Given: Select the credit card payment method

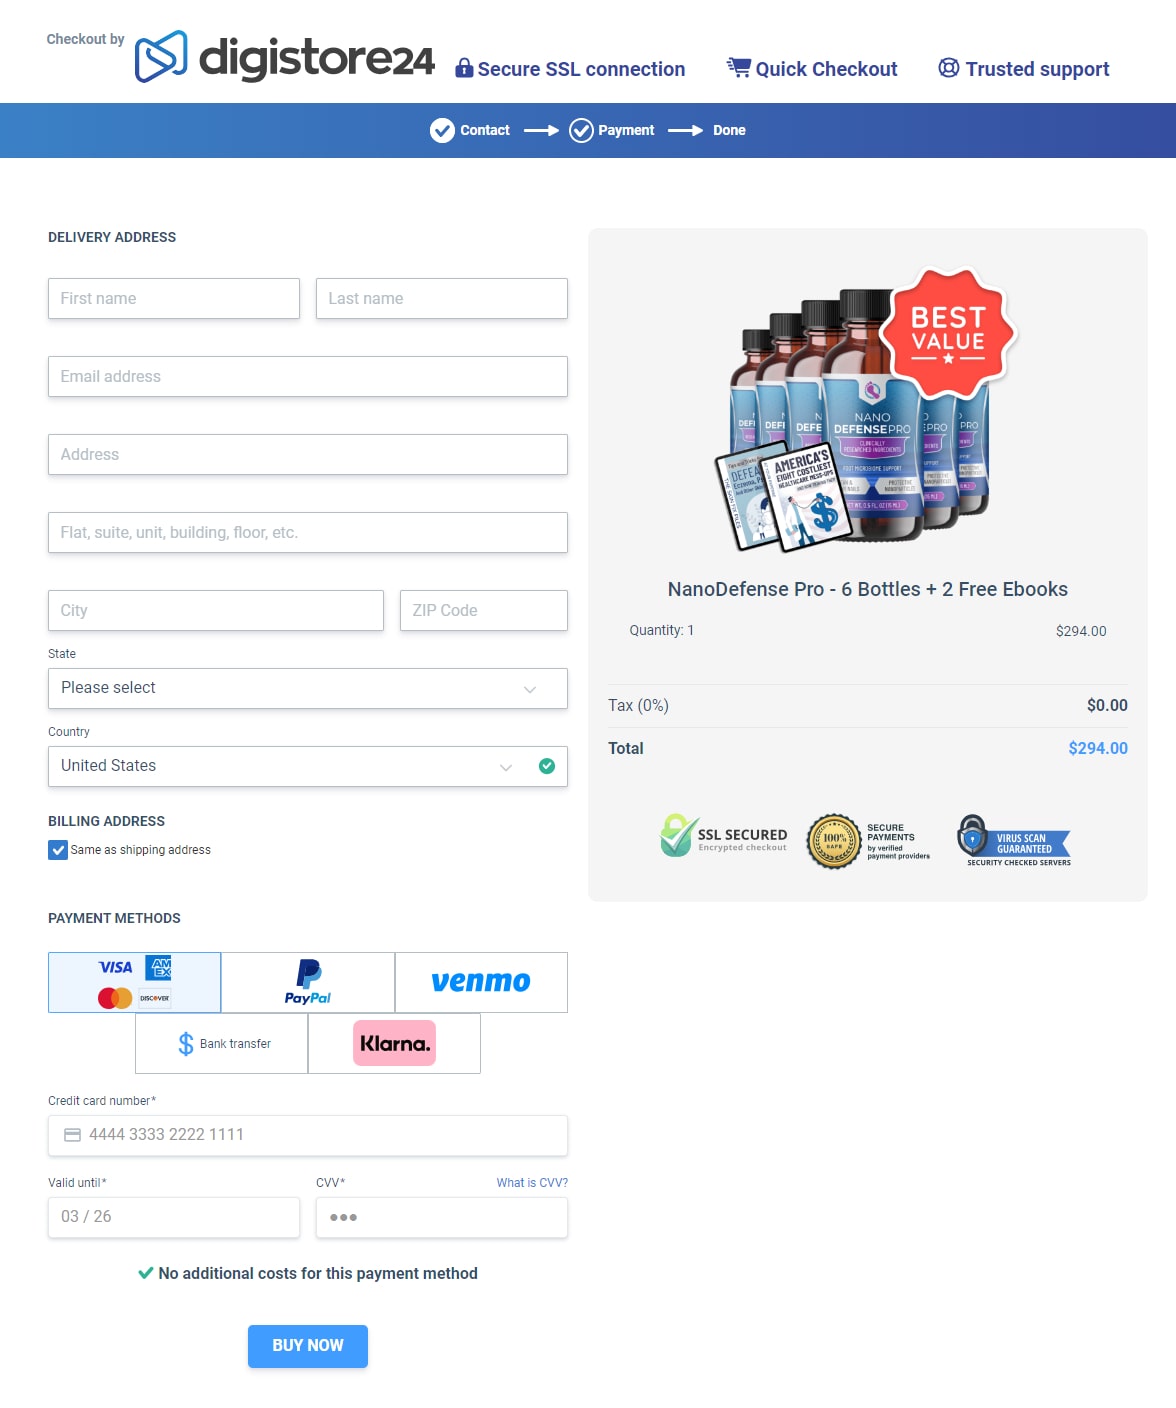Looking at the screenshot, I should (135, 983).
